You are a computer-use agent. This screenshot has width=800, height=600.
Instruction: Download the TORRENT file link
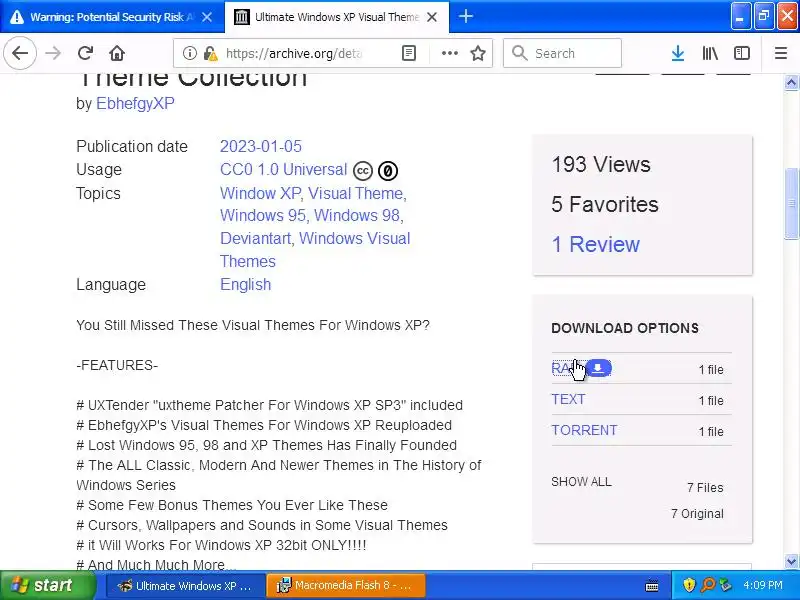pos(584,430)
